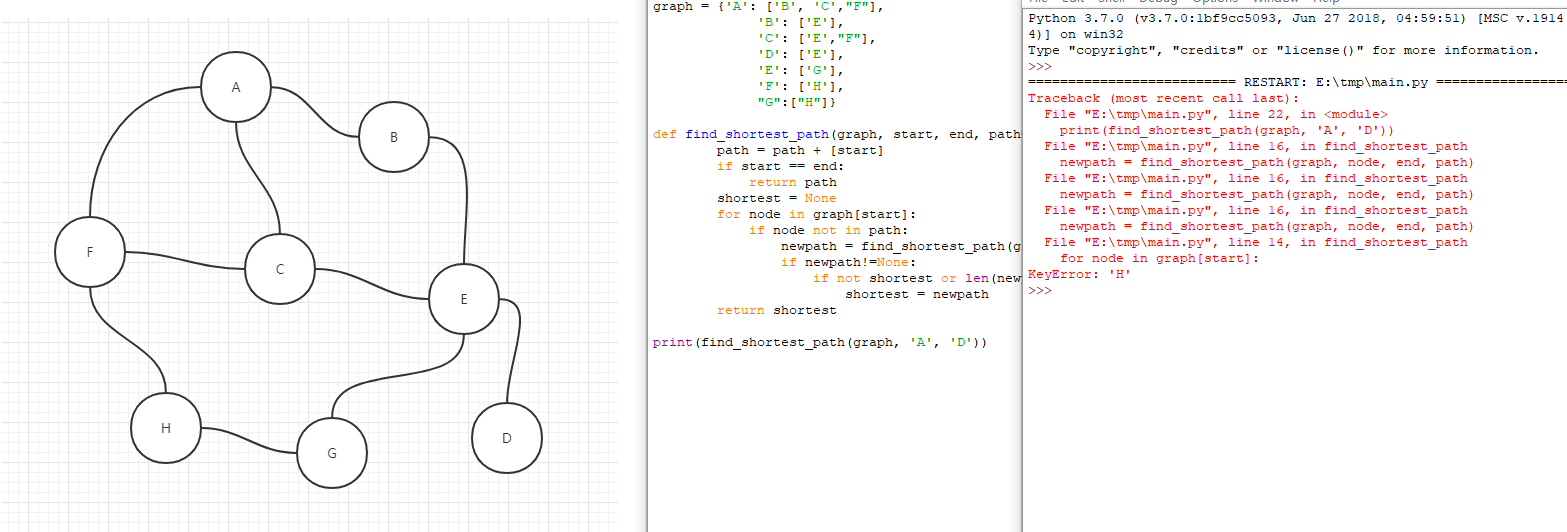Select node A in the graph diagram

click(236, 88)
